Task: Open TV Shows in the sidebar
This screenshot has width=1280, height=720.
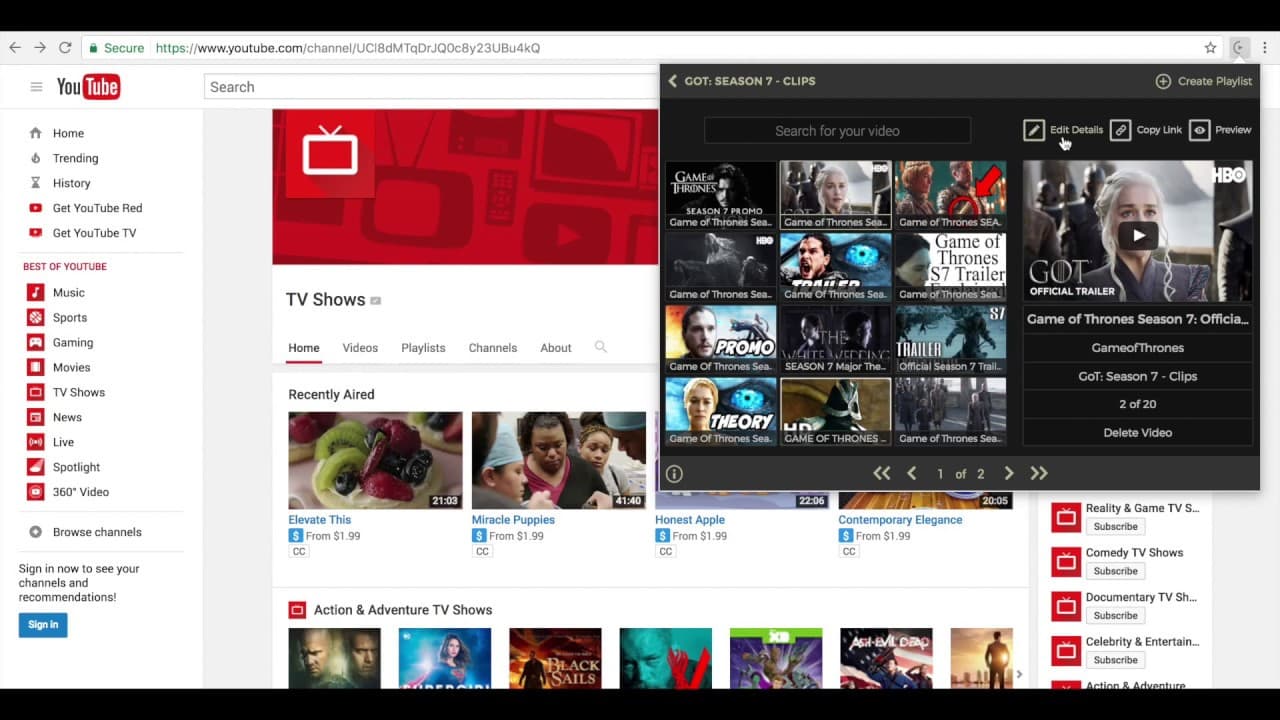Action: [x=78, y=393]
